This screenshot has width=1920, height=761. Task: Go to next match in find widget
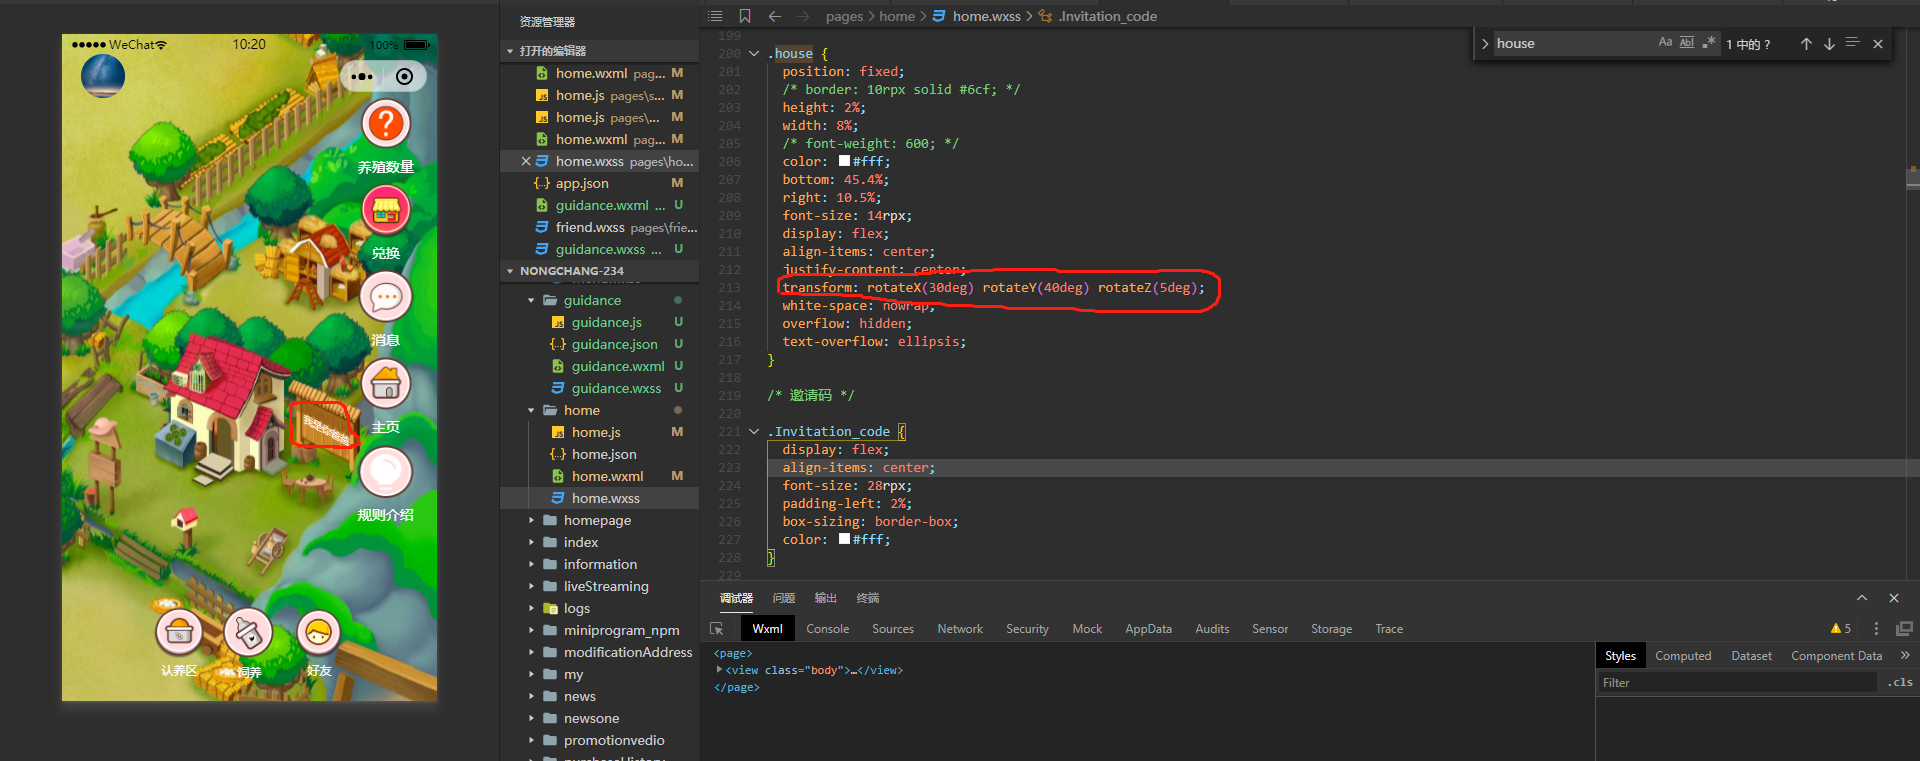(1829, 44)
